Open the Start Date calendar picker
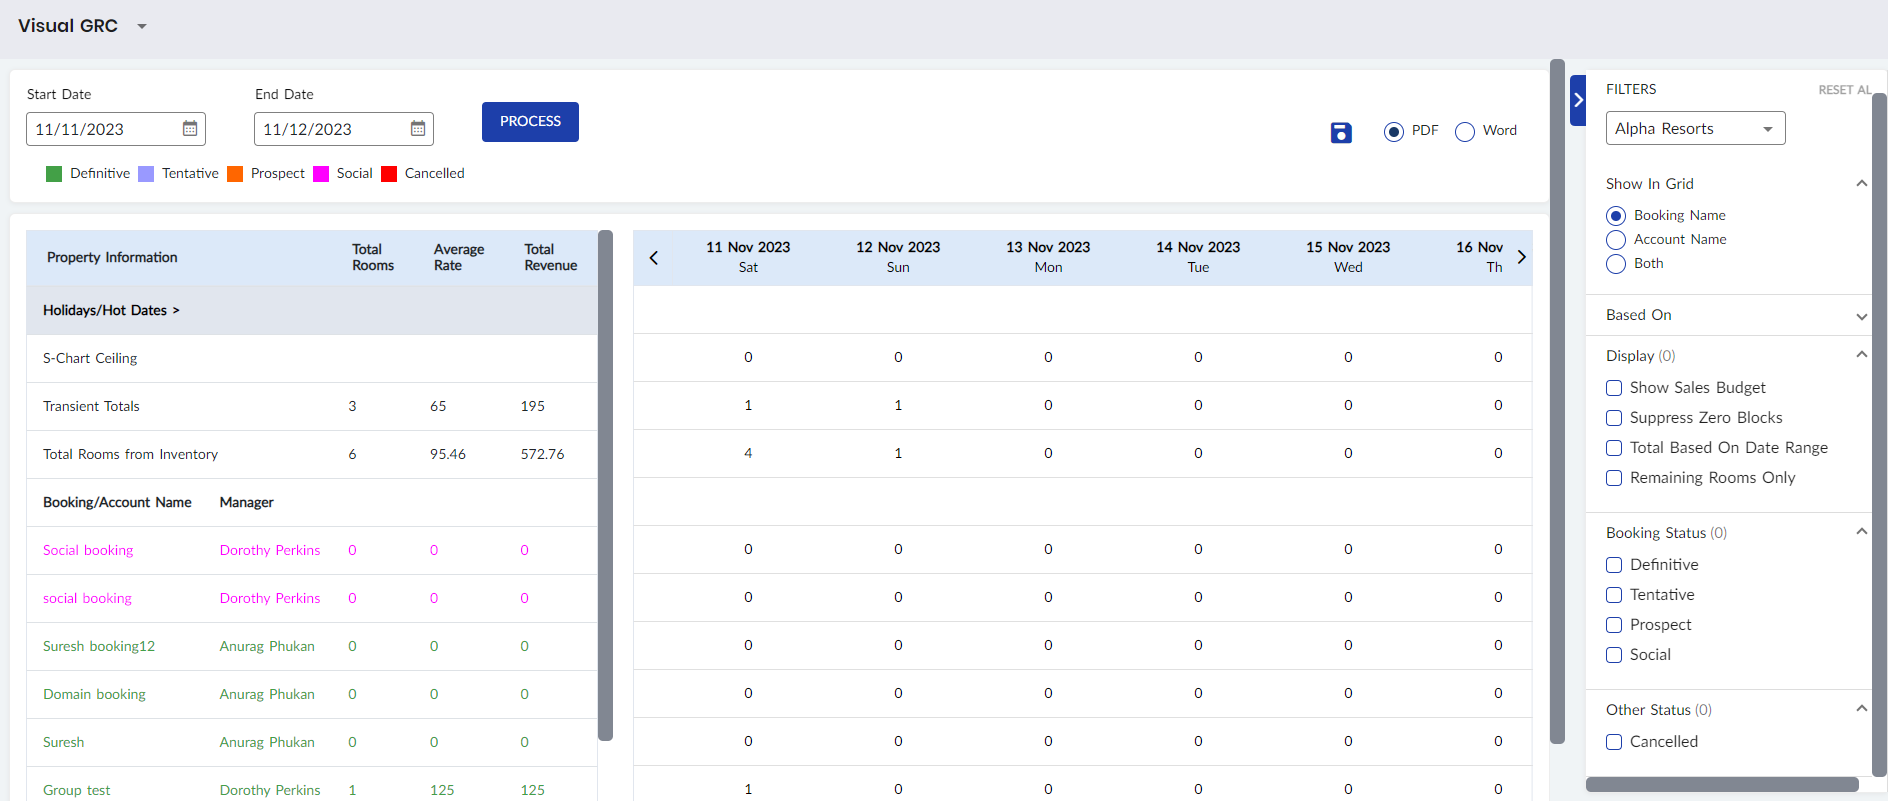 (x=190, y=129)
